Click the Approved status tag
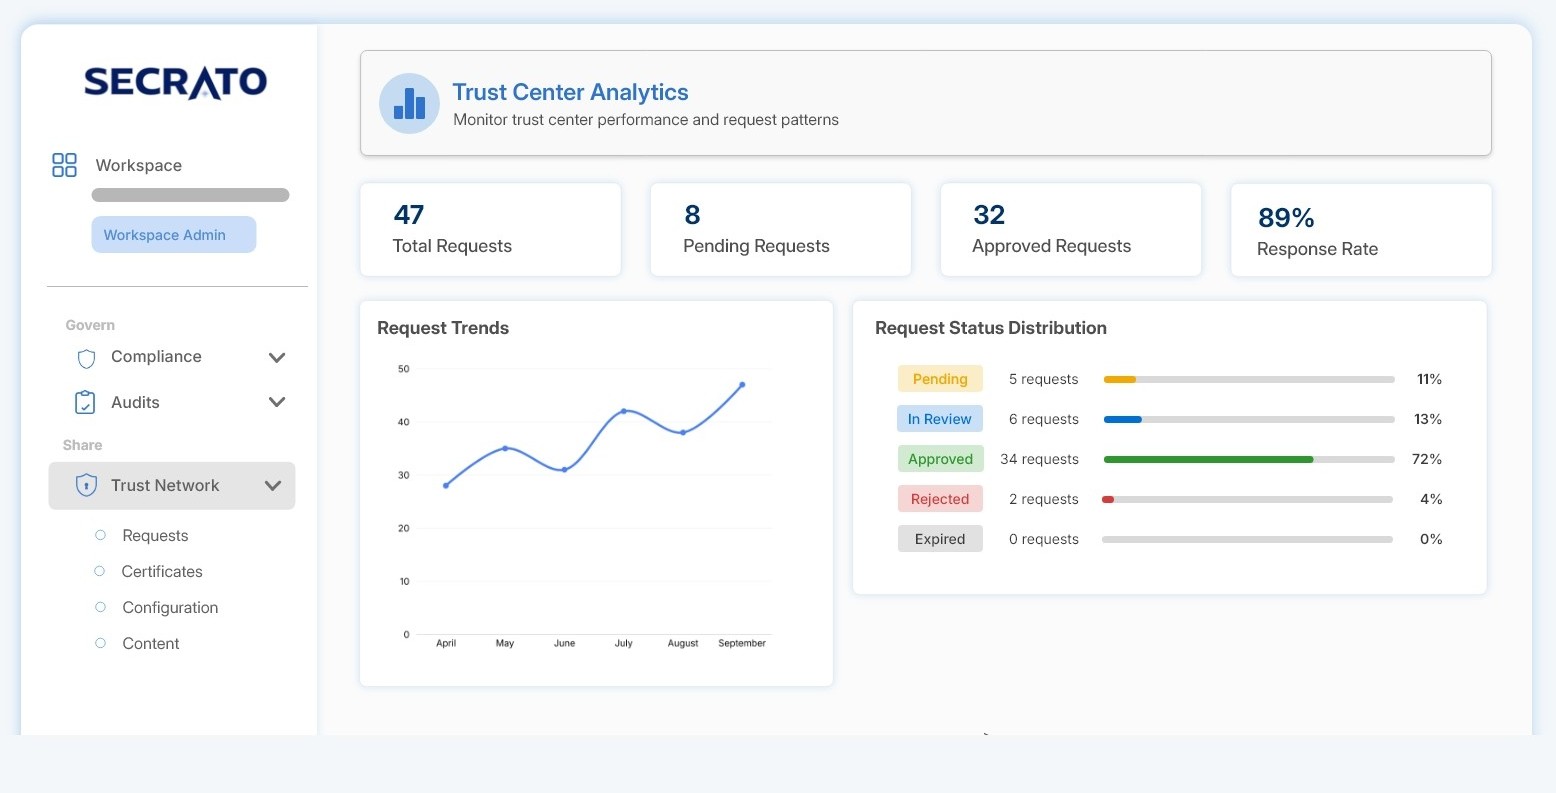Screen dimensions: 1556x793 tap(940, 459)
